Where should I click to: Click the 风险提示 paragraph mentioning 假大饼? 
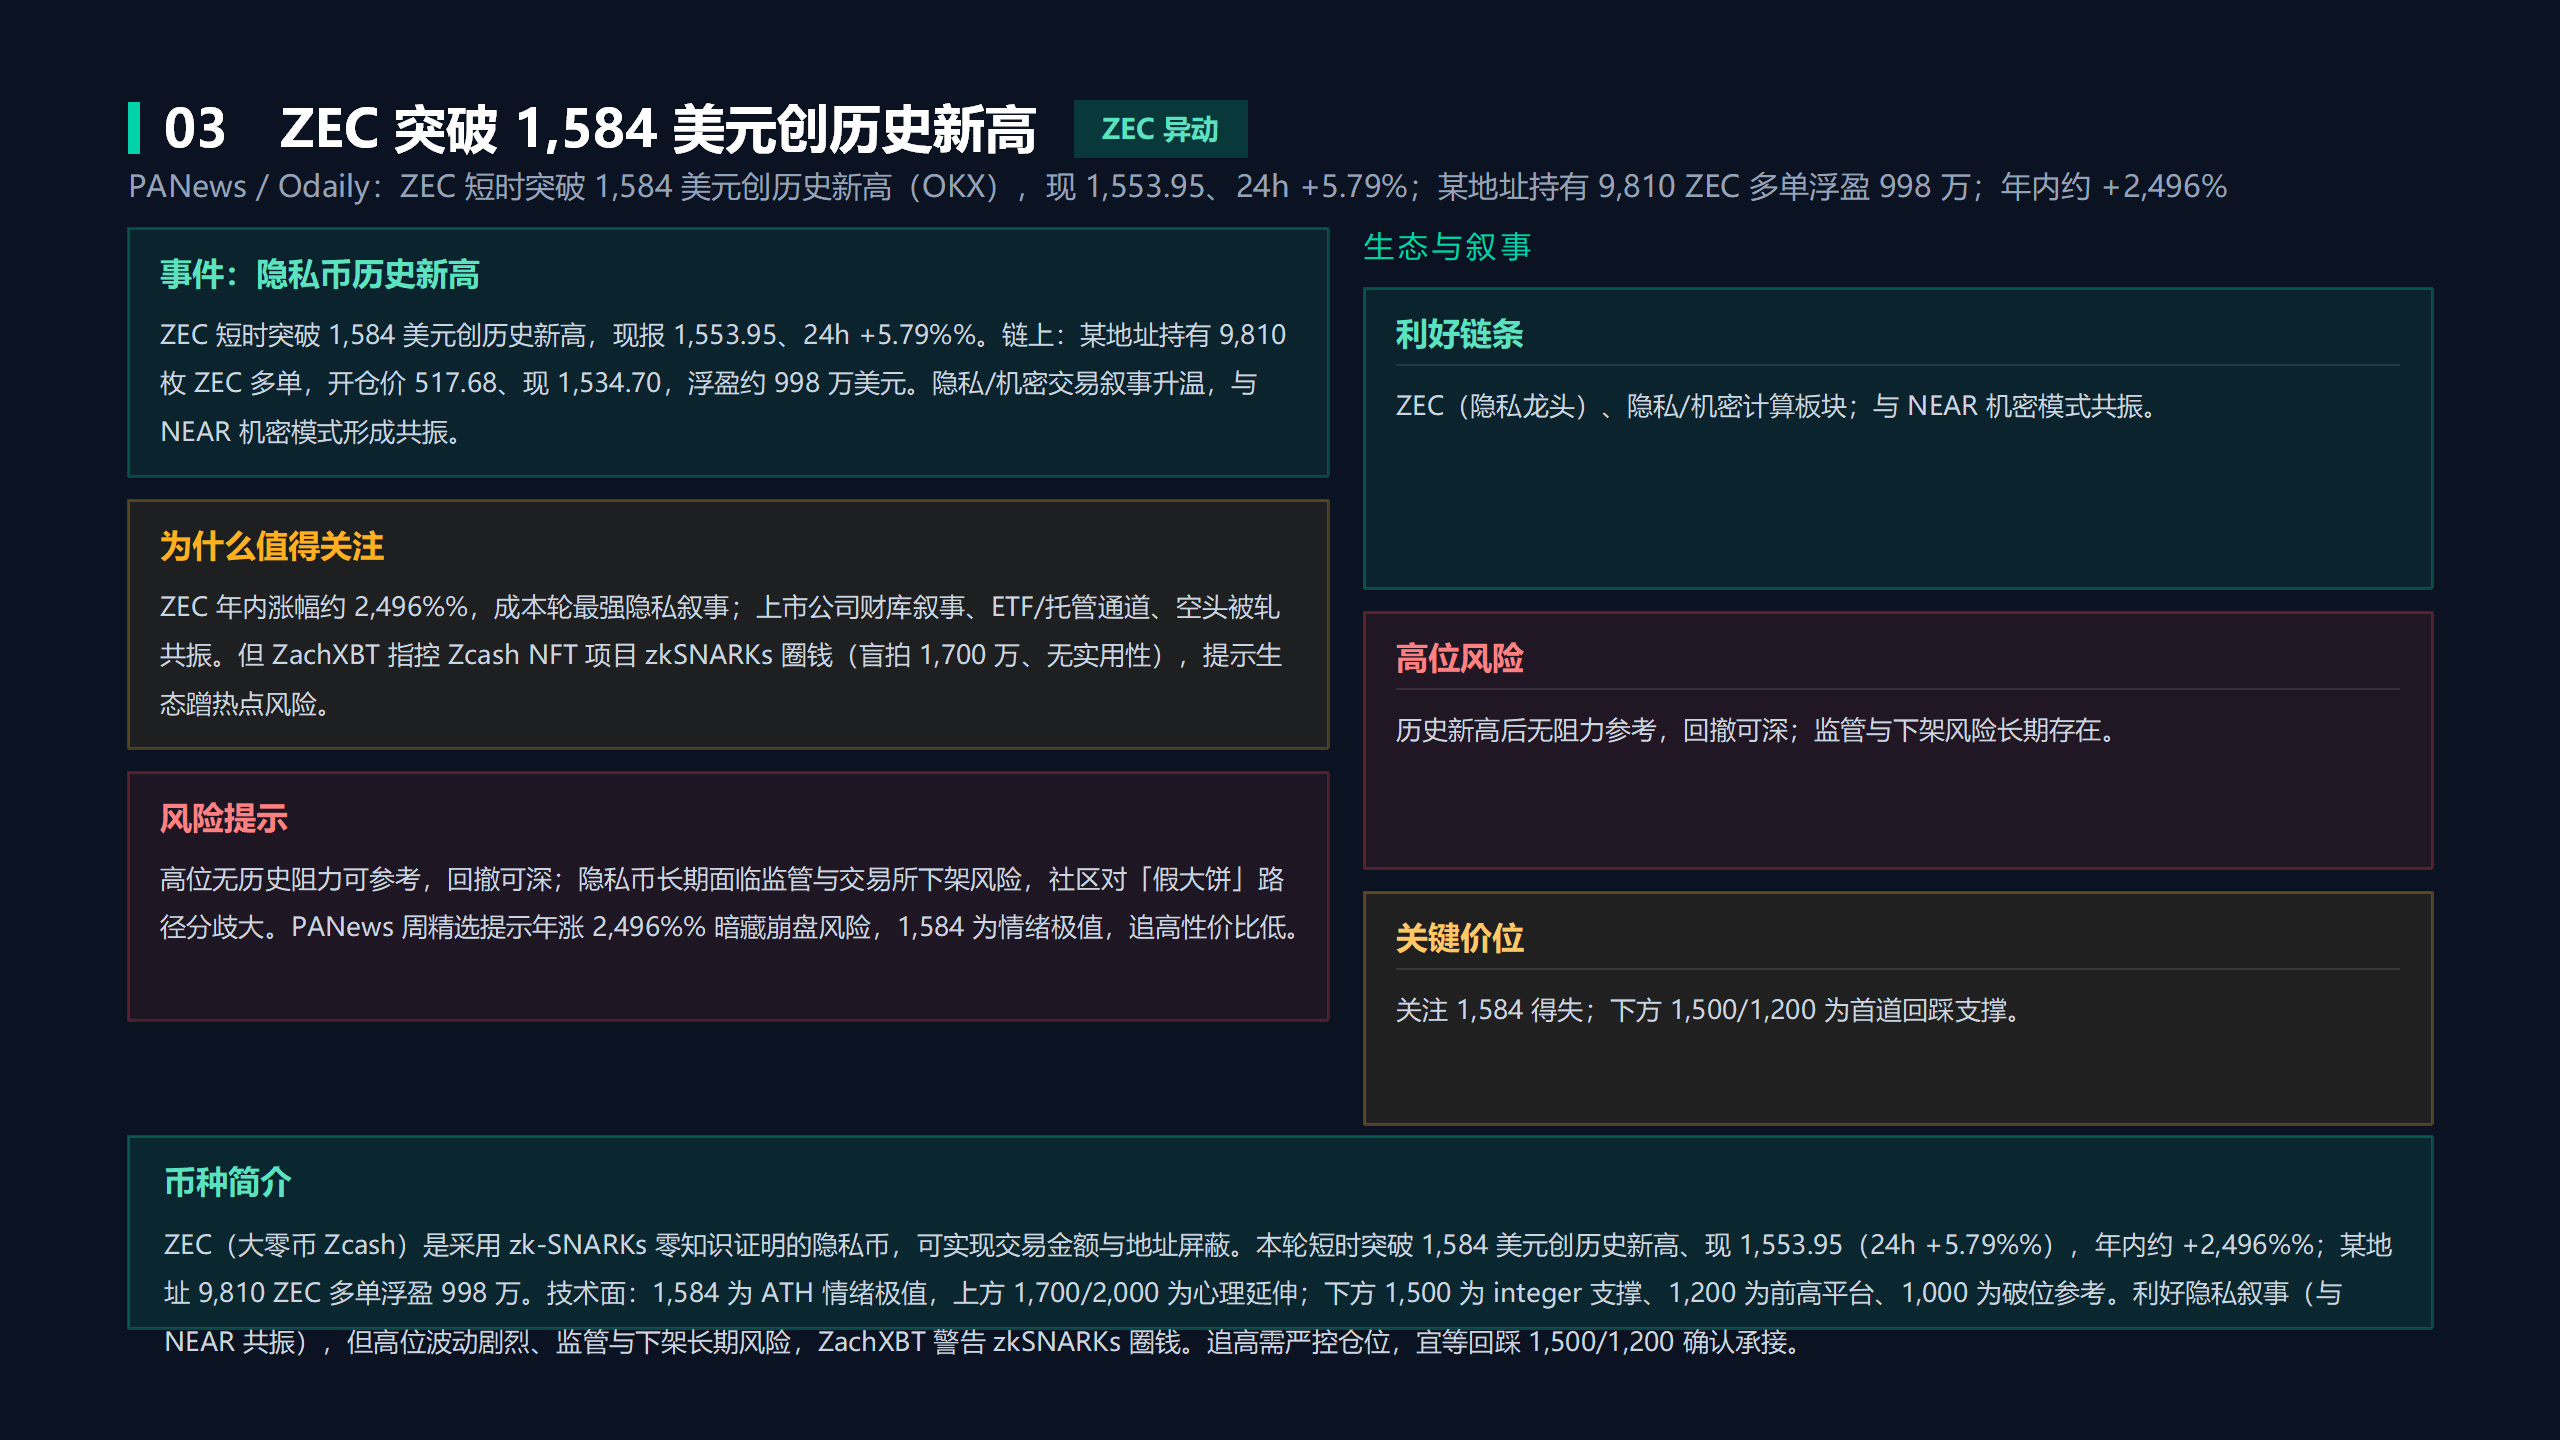pos(729,903)
